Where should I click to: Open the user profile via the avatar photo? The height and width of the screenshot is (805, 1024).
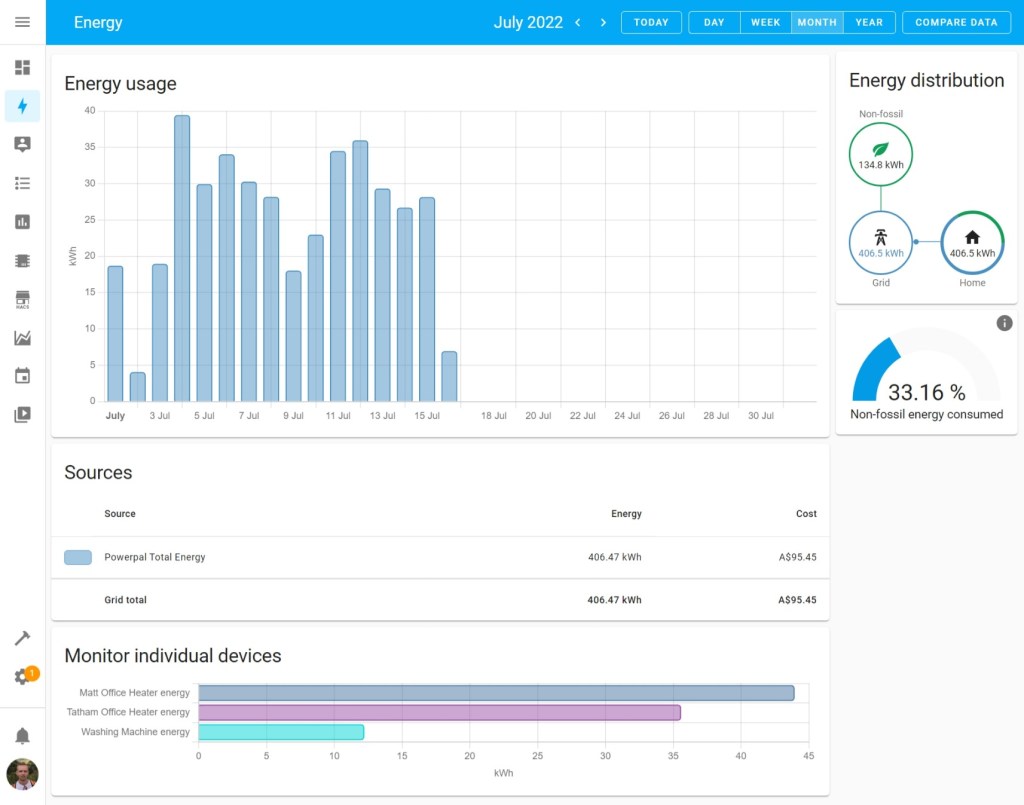click(22, 774)
